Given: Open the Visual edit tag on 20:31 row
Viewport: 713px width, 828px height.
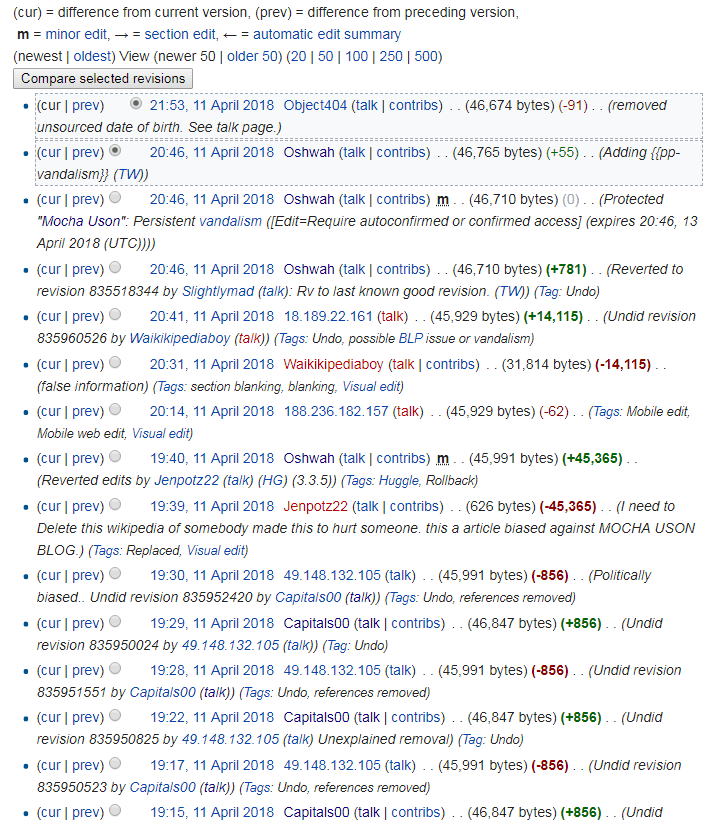Looking at the screenshot, I should point(371,387).
